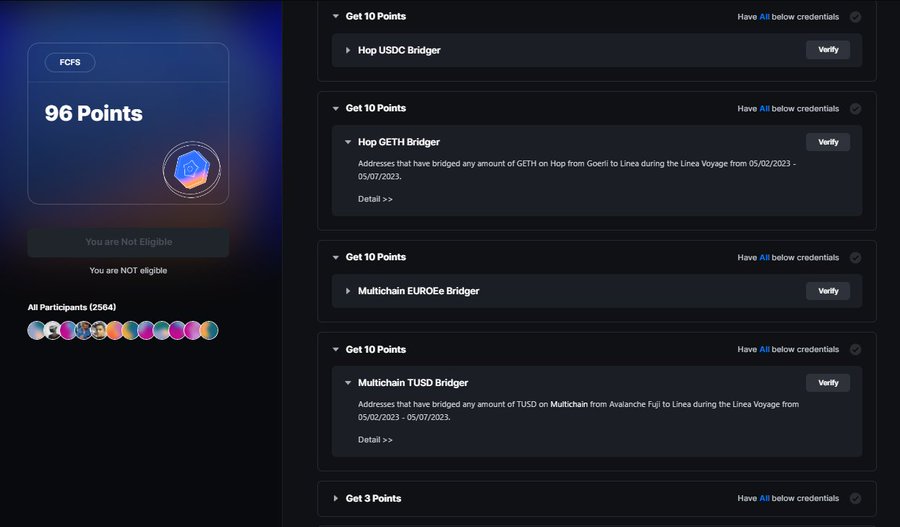This screenshot has height=527, width=900.
Task: Collapse the Get 10 Points group above Hop USDC
Action: click(336, 17)
